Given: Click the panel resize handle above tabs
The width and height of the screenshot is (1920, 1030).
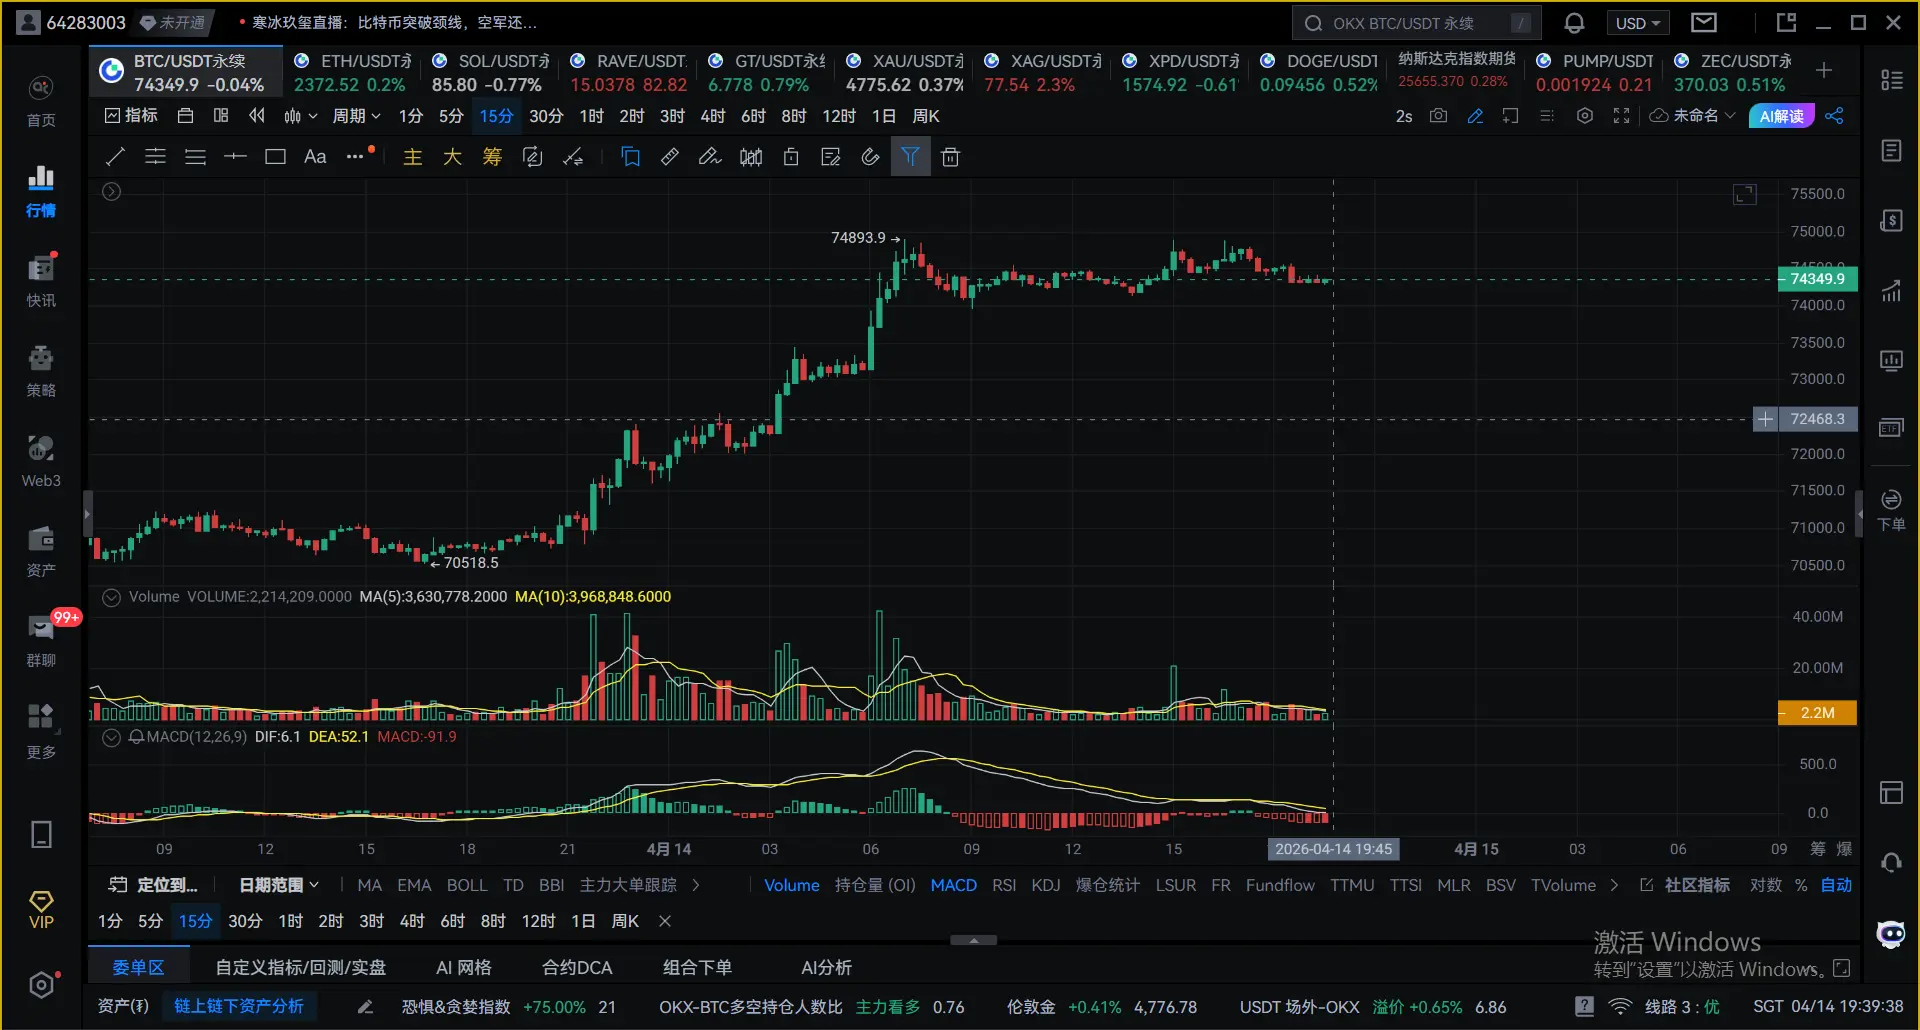Looking at the screenshot, I should (x=973, y=940).
